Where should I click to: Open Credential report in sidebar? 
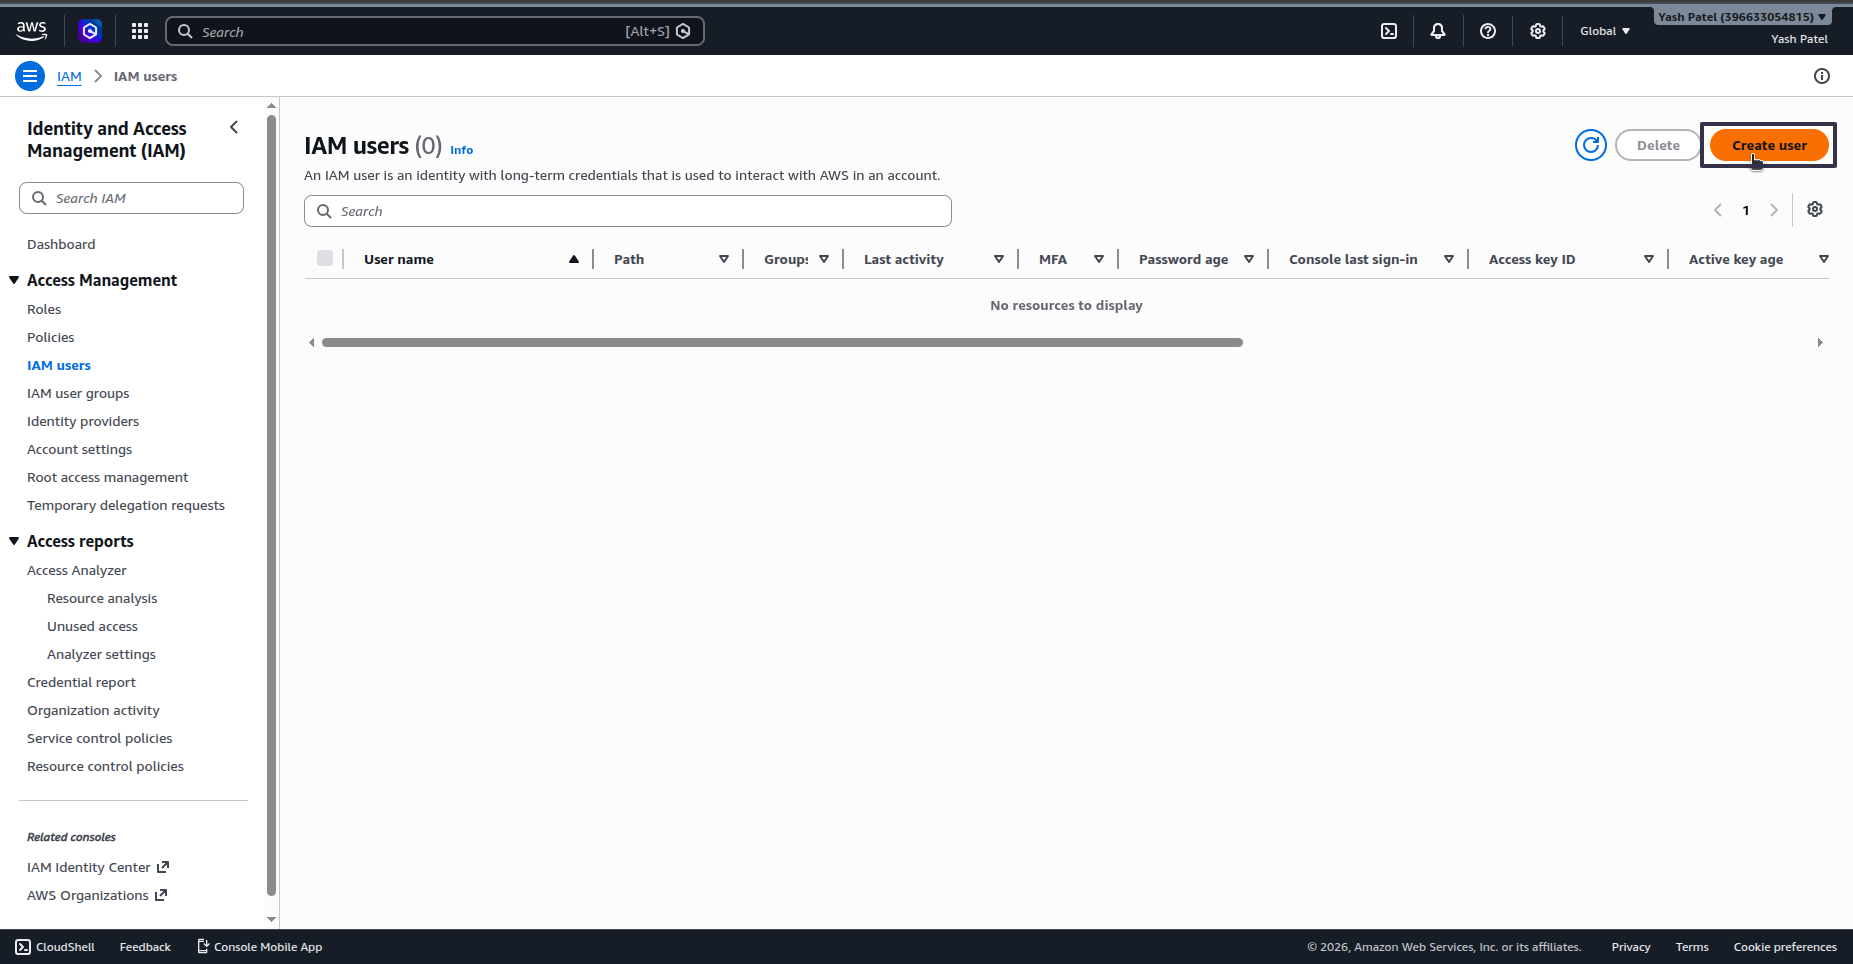81,682
